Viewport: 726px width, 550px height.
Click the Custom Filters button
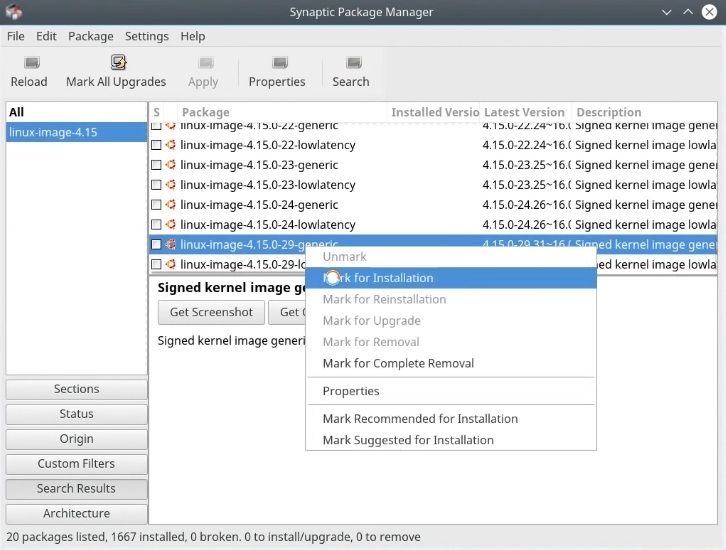click(76, 463)
